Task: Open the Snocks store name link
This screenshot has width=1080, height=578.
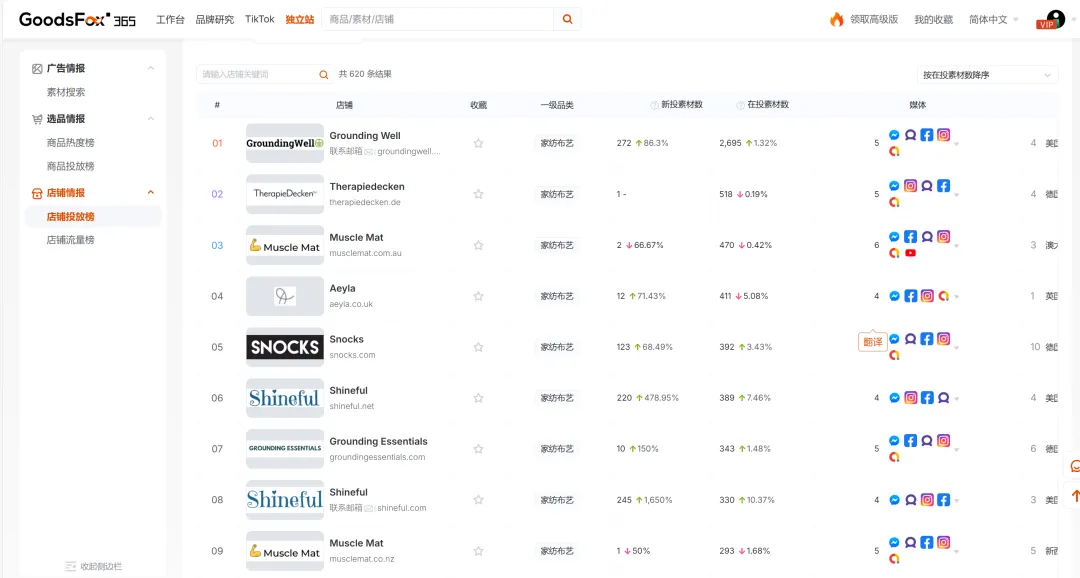Action: click(346, 339)
